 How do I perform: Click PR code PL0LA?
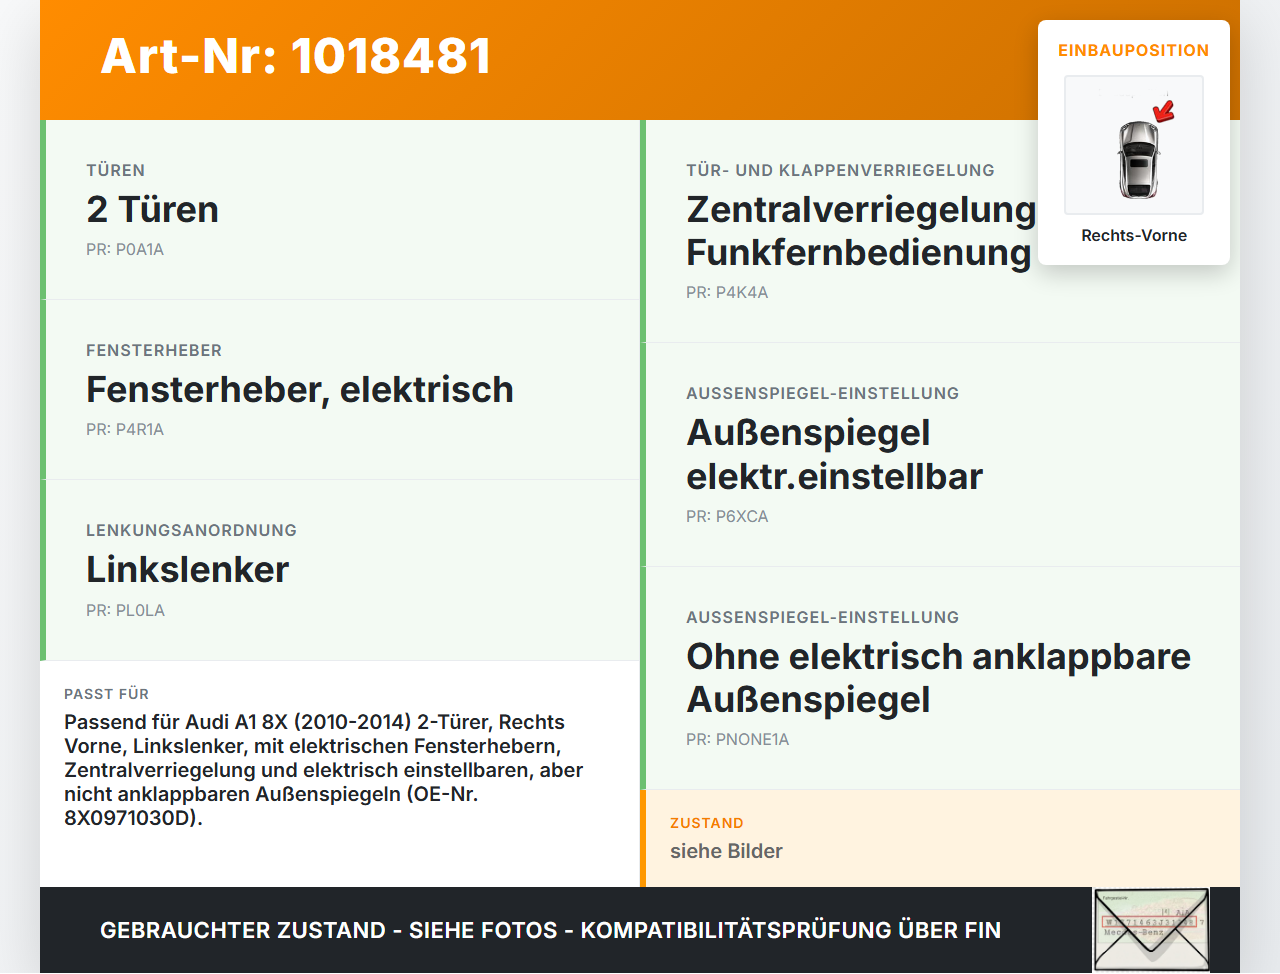point(125,610)
